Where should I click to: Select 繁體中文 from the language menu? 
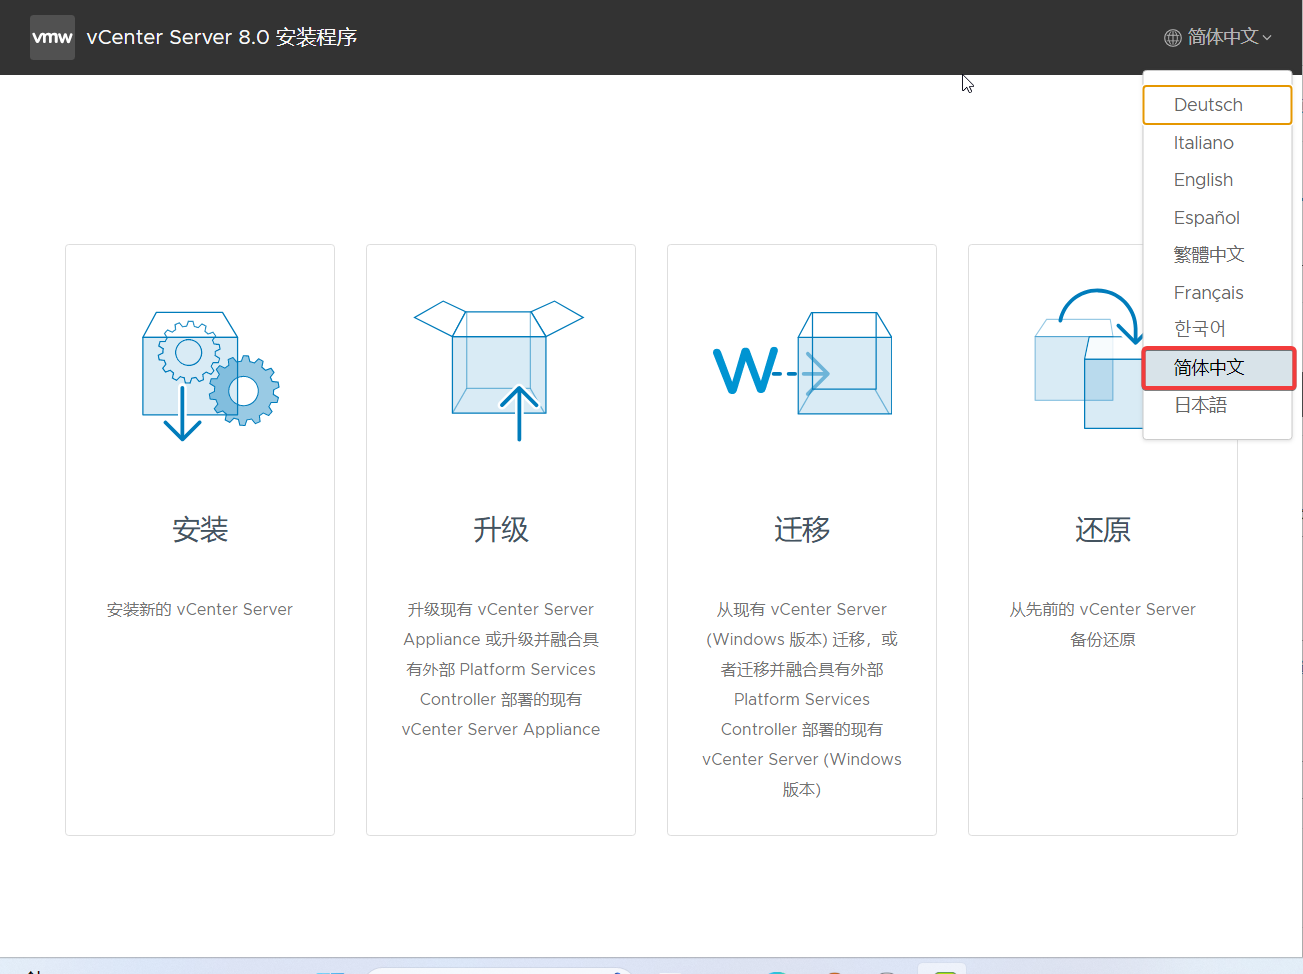click(1209, 254)
